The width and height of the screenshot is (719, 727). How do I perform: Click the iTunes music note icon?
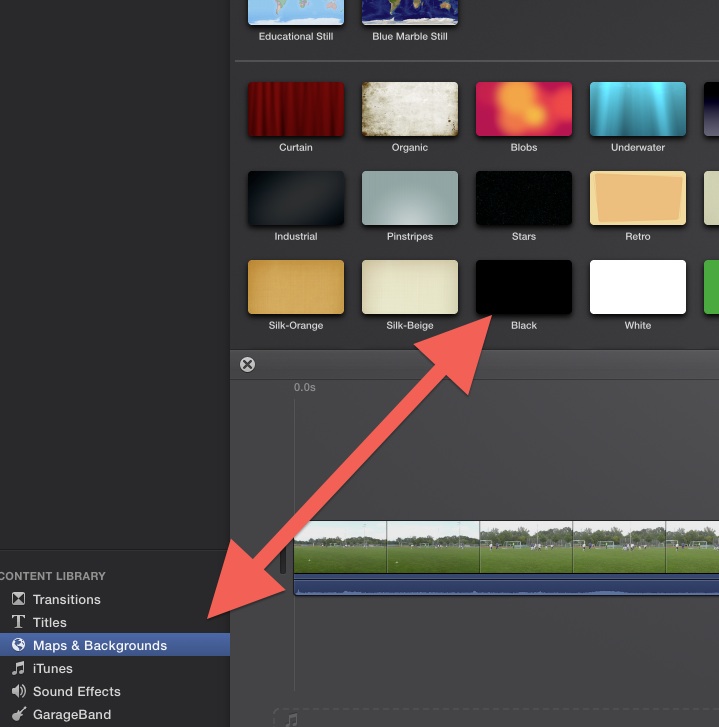[x=19, y=668]
